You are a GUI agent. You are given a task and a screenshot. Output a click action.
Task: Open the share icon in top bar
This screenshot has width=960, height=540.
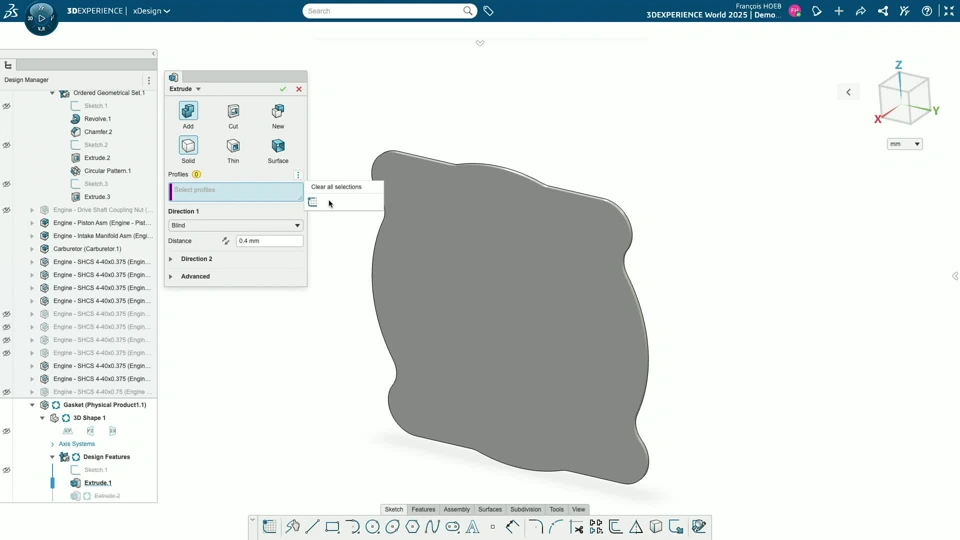883,11
